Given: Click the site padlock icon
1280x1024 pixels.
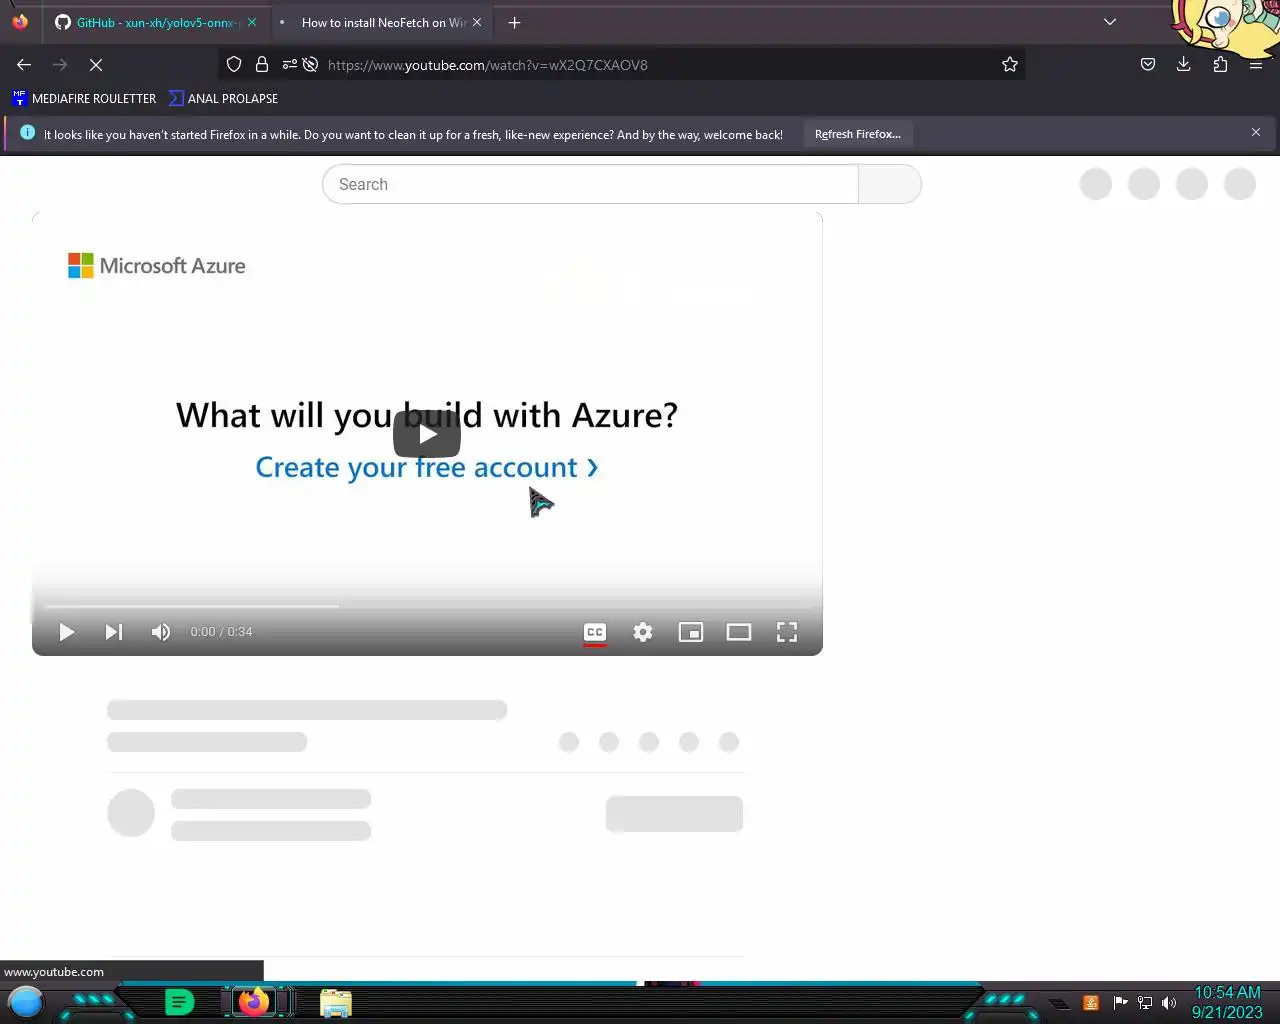Looking at the screenshot, I should (262, 64).
